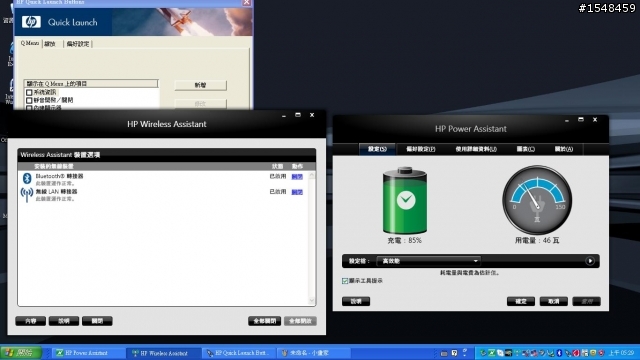Click the 全部關閉 button in Wireless Assistant

click(264, 321)
